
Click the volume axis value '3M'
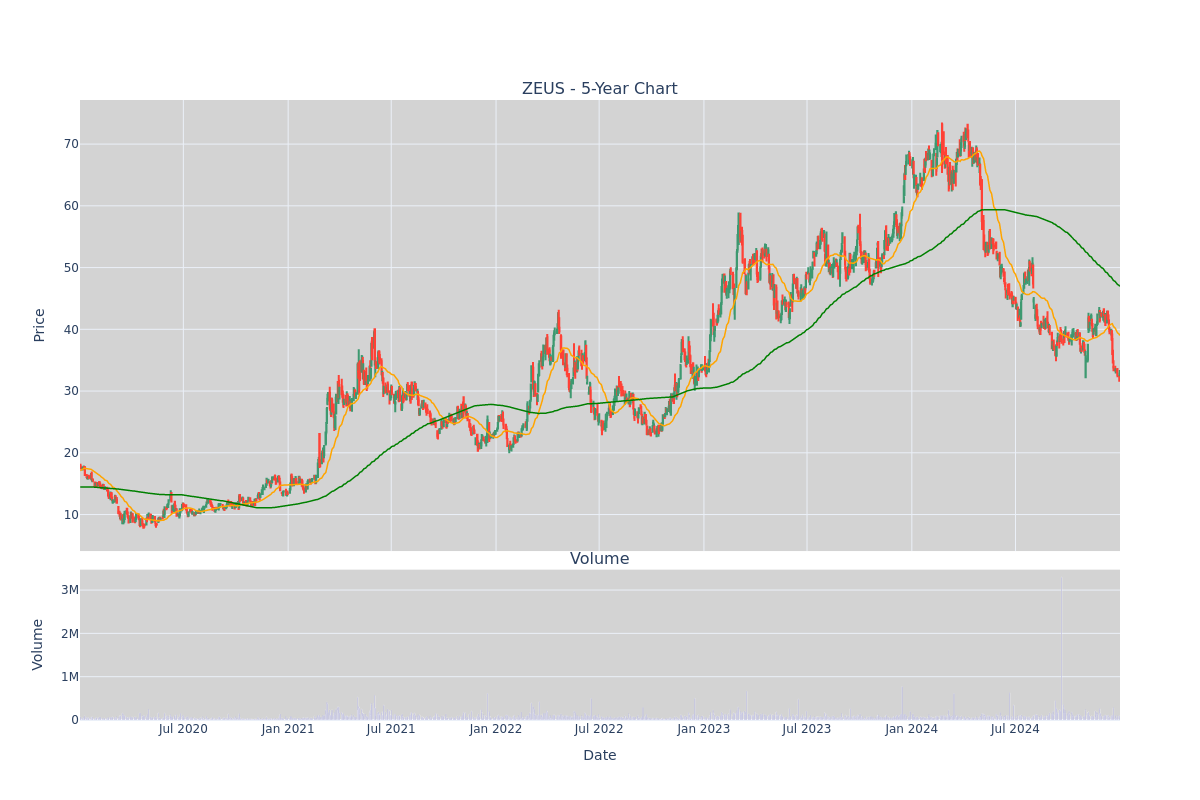click(70, 590)
